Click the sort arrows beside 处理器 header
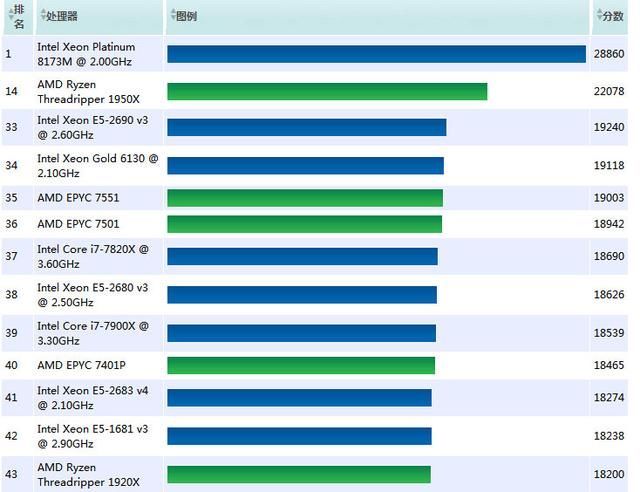640x492 pixels. pos(42,16)
